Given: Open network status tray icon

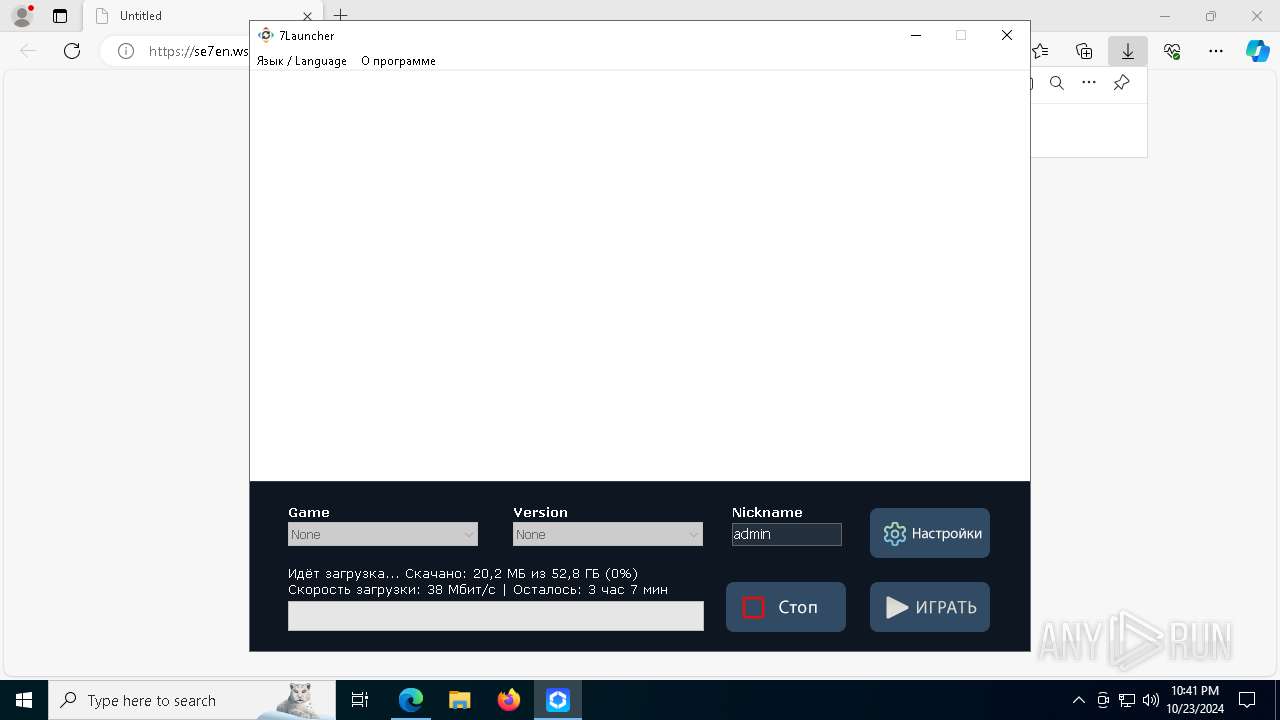Looking at the screenshot, I should (x=1127, y=700).
